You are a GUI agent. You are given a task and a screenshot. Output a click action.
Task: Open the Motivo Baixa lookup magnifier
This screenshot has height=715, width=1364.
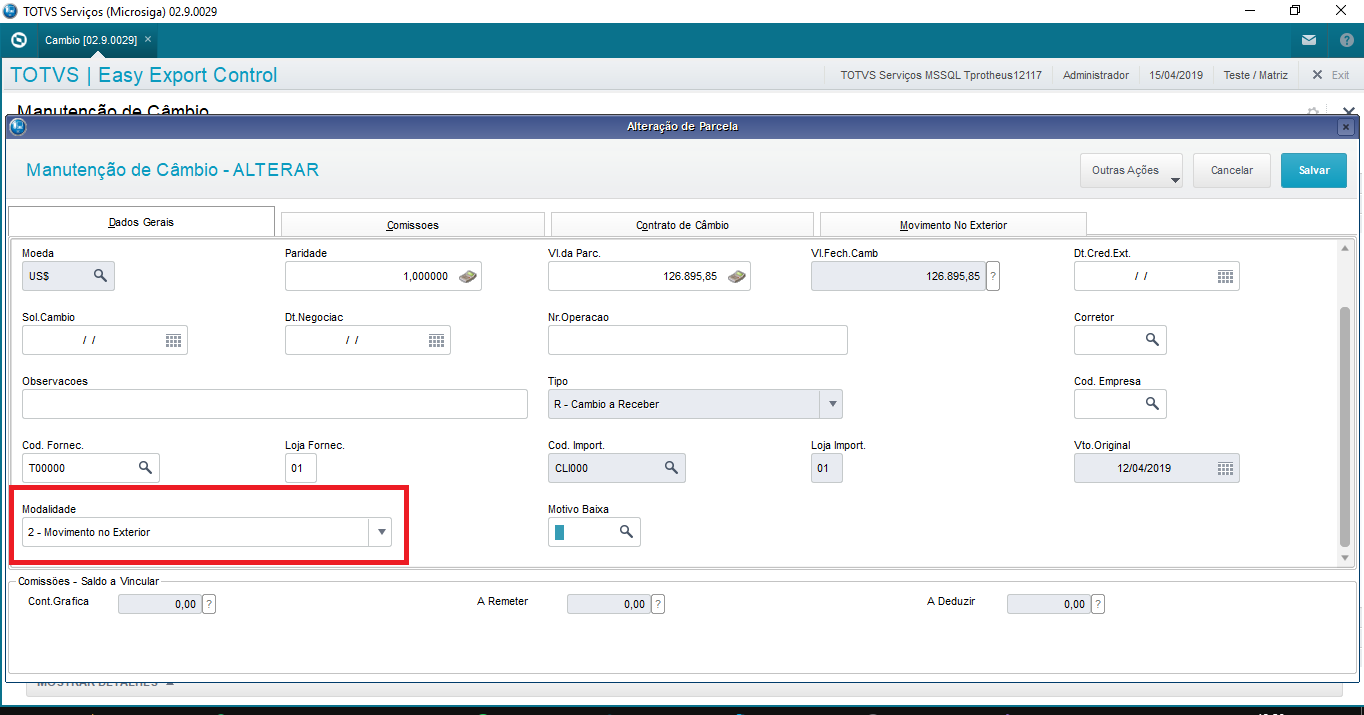click(626, 532)
